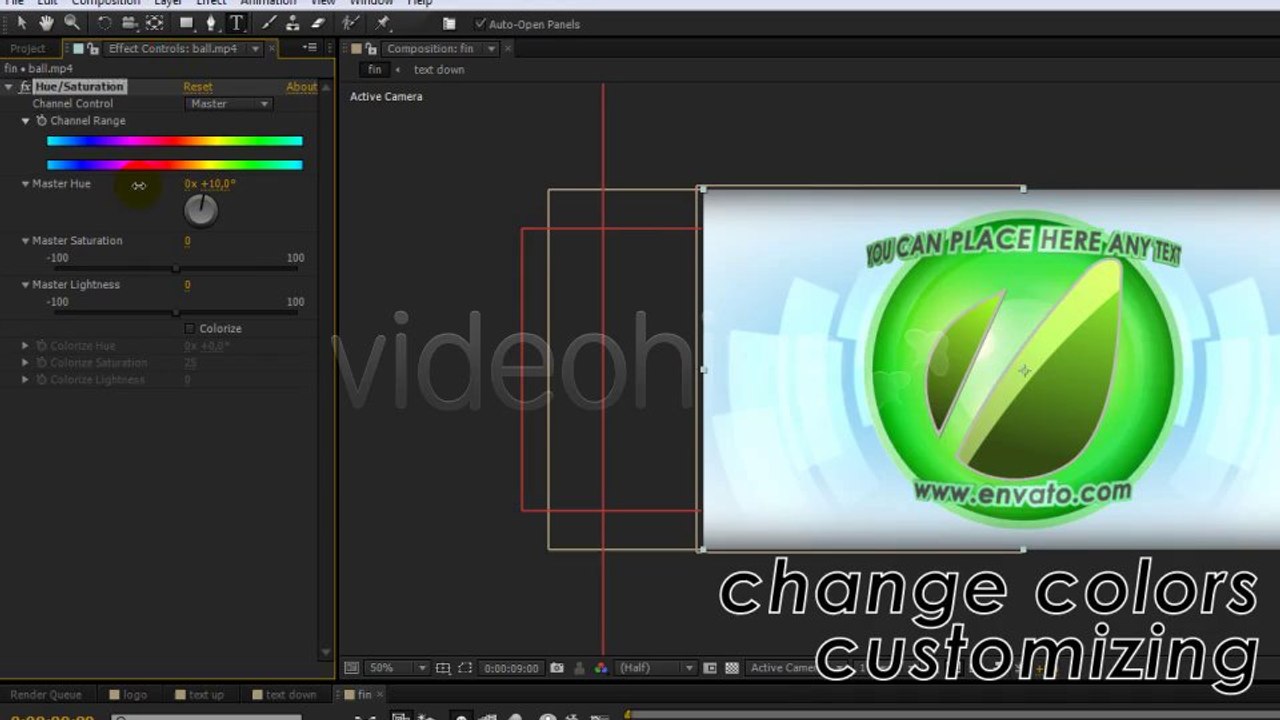Select the Pan Behind anchor point tool
The height and width of the screenshot is (720, 1280).
[155, 23]
